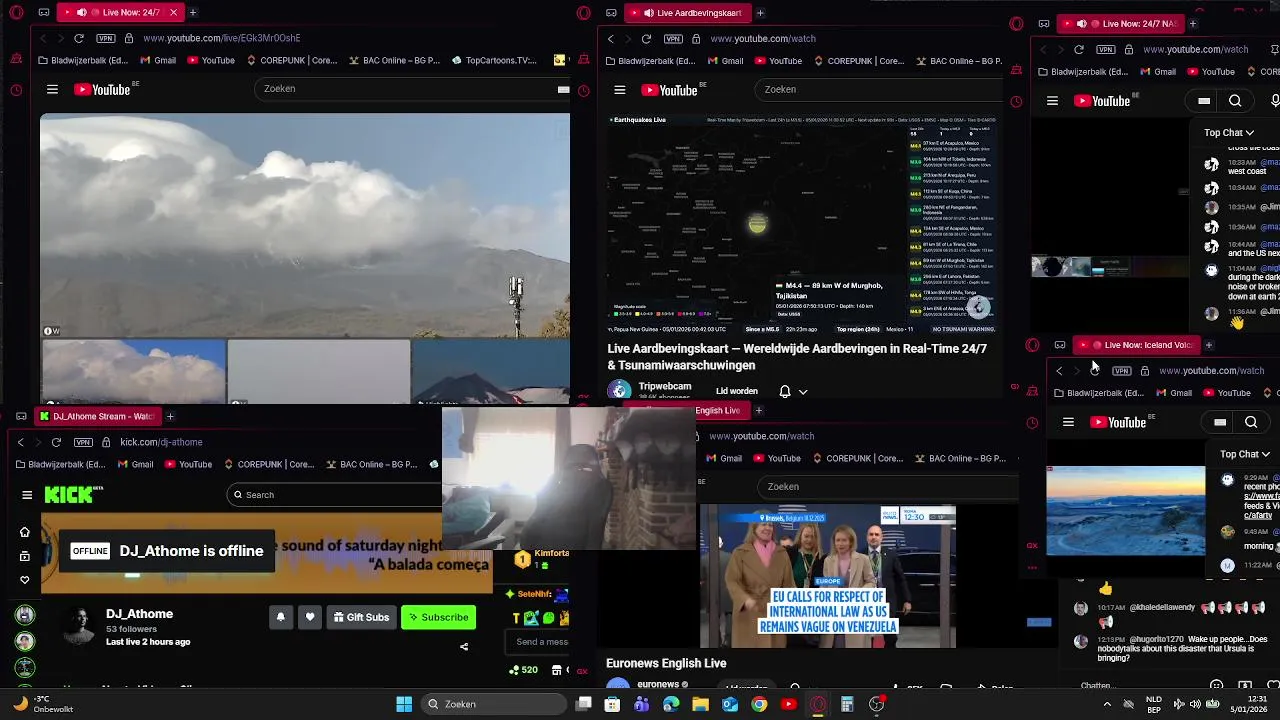The image size is (1280, 720).
Task: Reload the Live Aardbevingskaart window page
Action: click(646, 38)
